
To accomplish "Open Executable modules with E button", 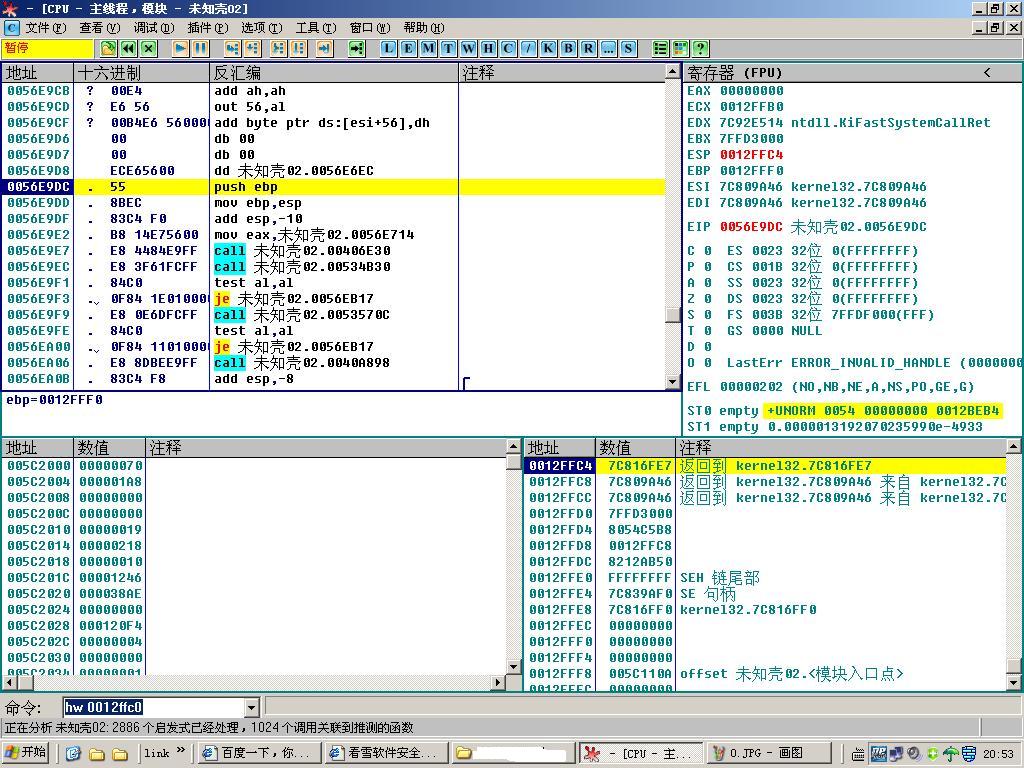I will pos(408,48).
